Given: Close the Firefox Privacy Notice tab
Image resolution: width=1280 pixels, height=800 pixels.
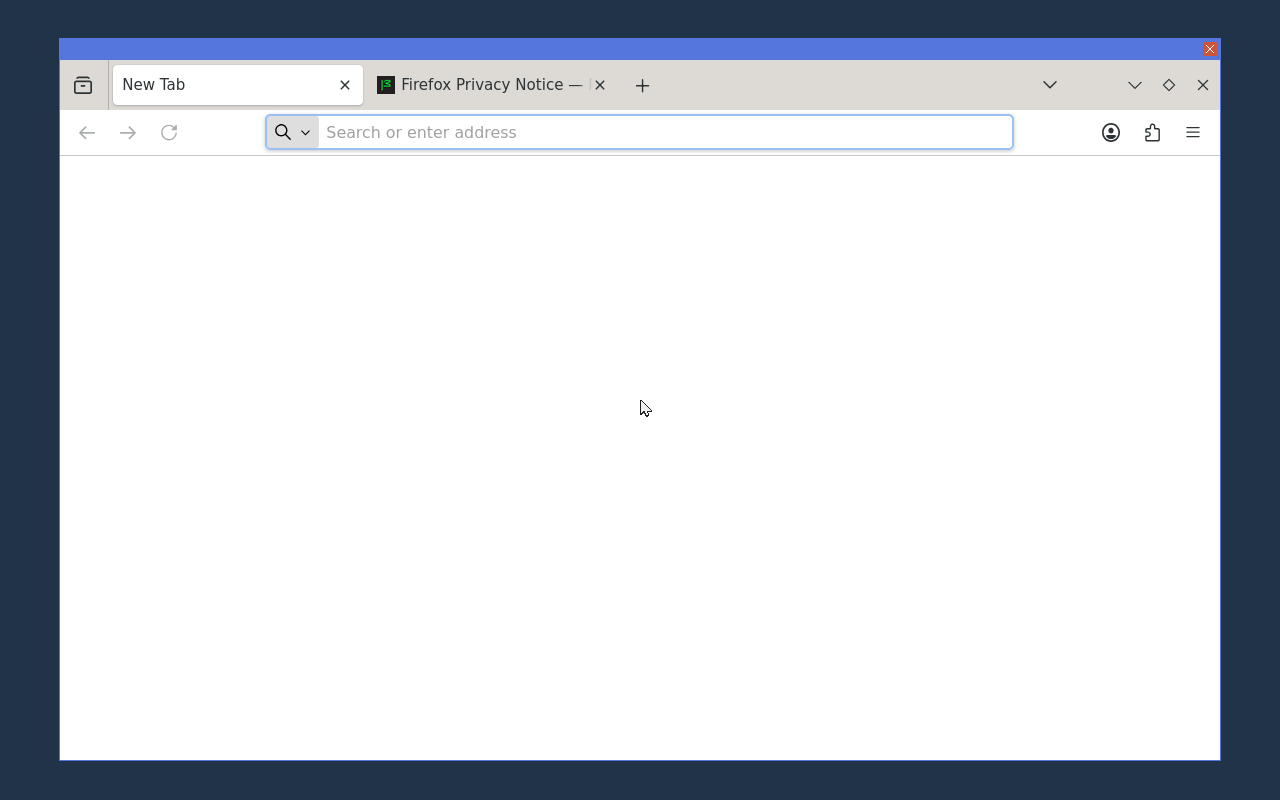Looking at the screenshot, I should [x=600, y=85].
